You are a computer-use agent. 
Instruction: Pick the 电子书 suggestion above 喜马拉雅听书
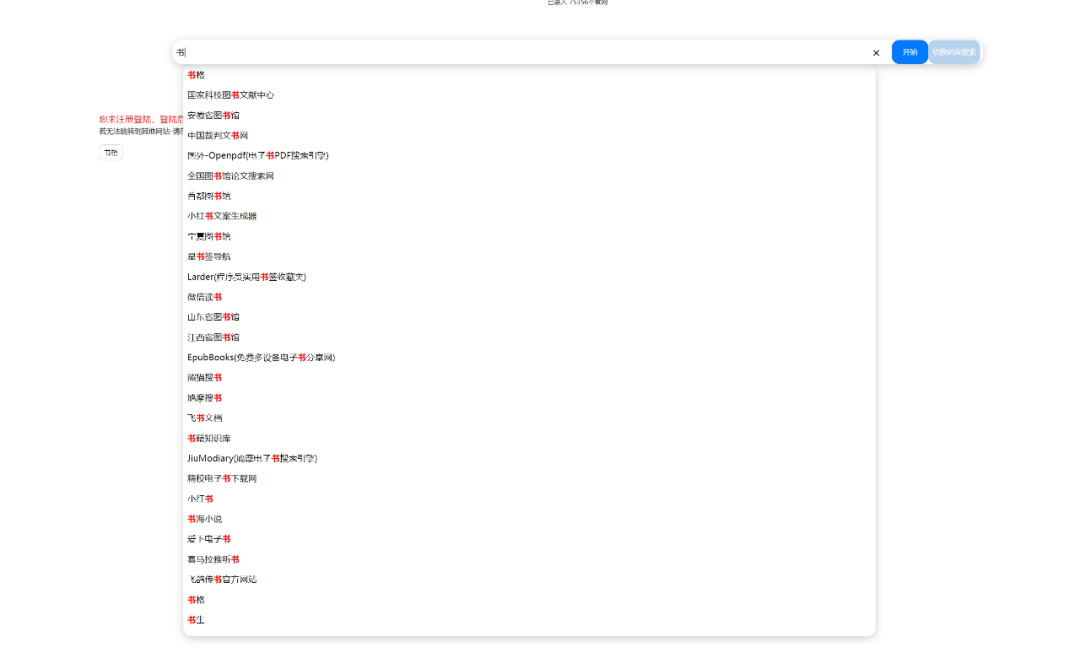[x=529, y=539]
